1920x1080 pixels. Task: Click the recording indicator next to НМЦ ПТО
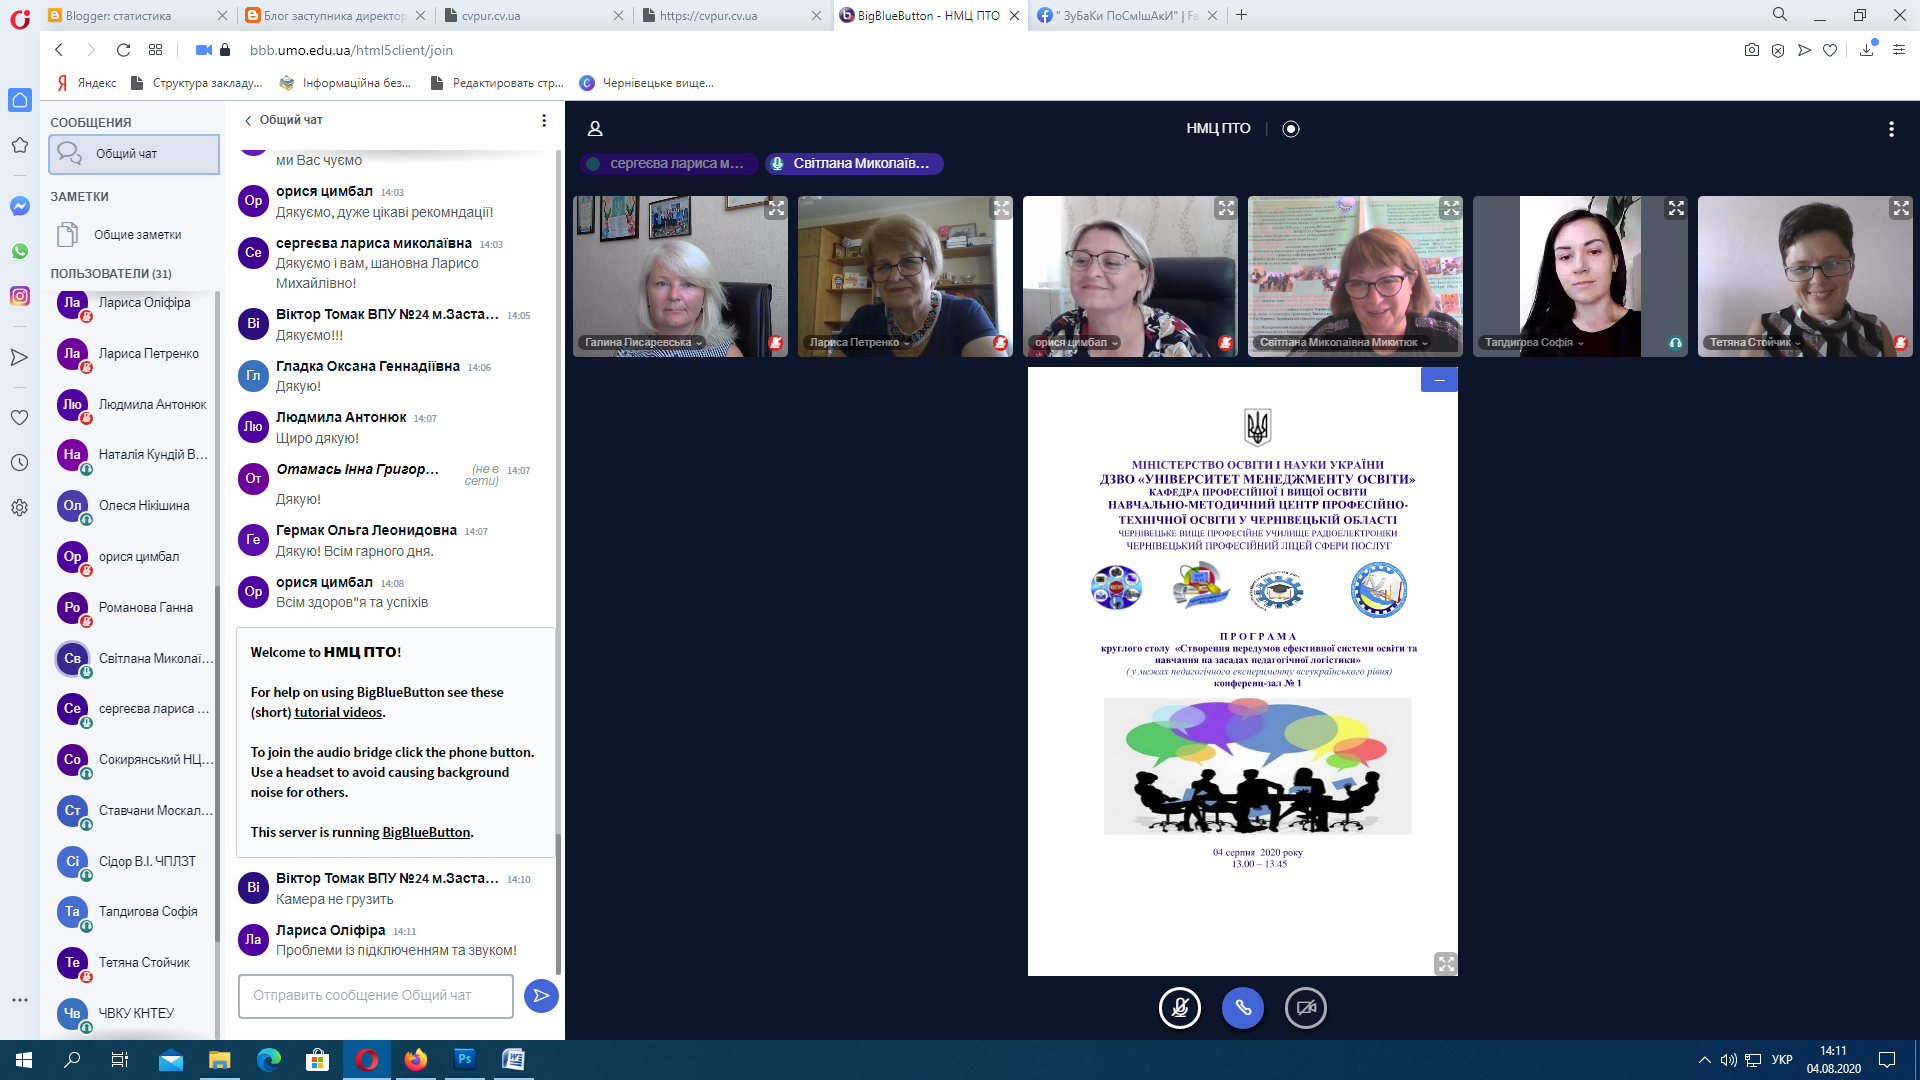pyautogui.click(x=1291, y=129)
